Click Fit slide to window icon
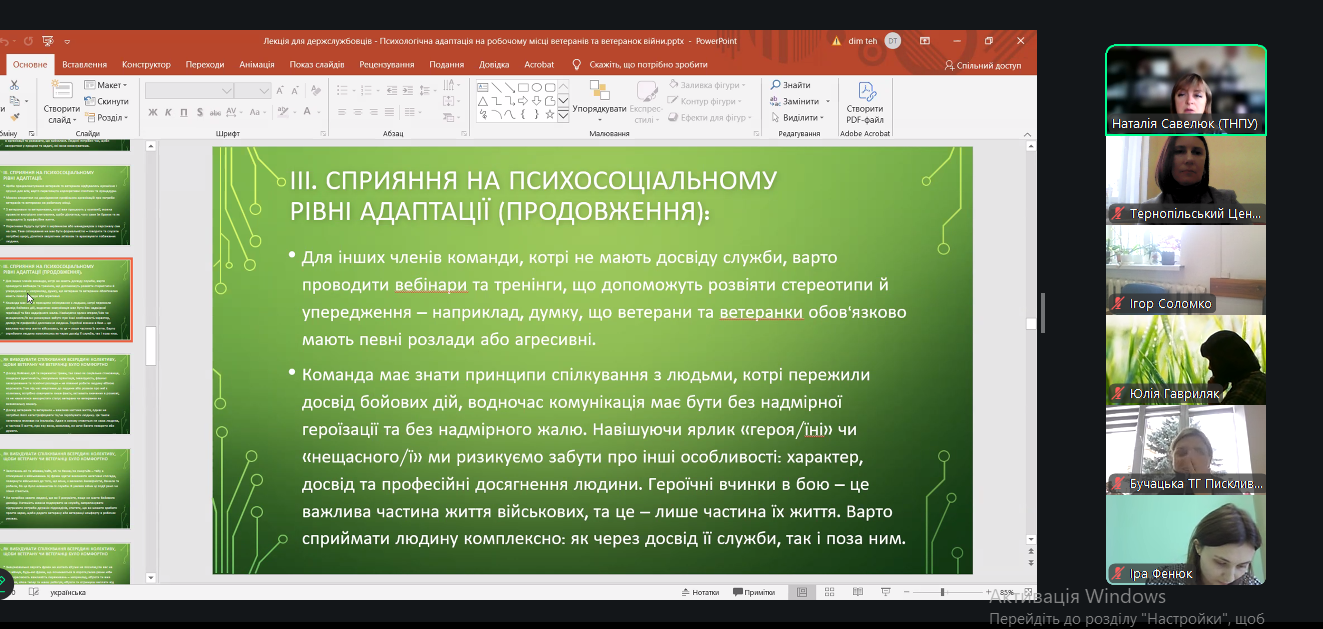This screenshot has width=1323, height=629. [1026, 592]
